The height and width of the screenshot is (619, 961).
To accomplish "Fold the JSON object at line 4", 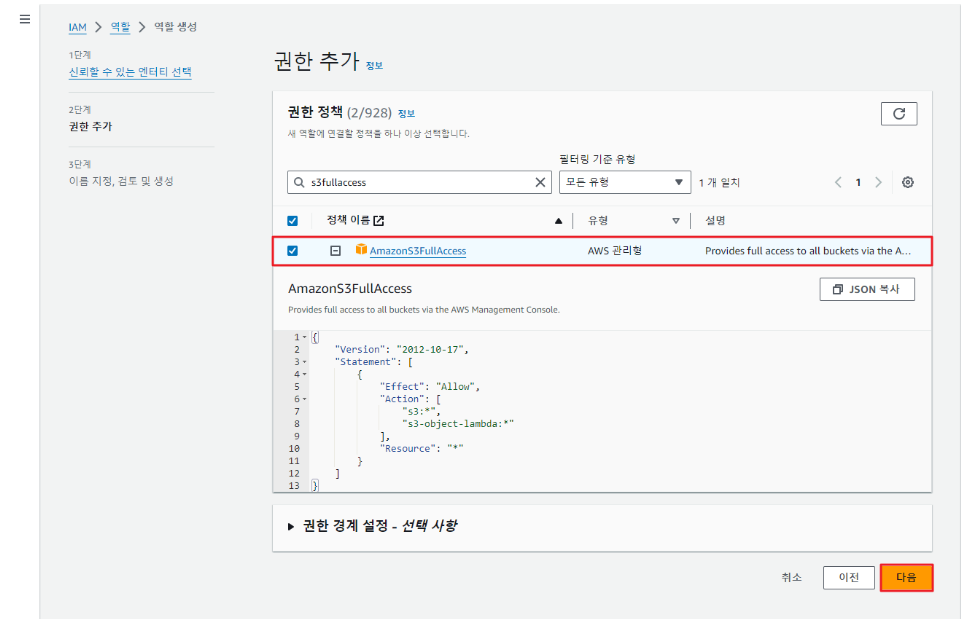I will click(305, 374).
